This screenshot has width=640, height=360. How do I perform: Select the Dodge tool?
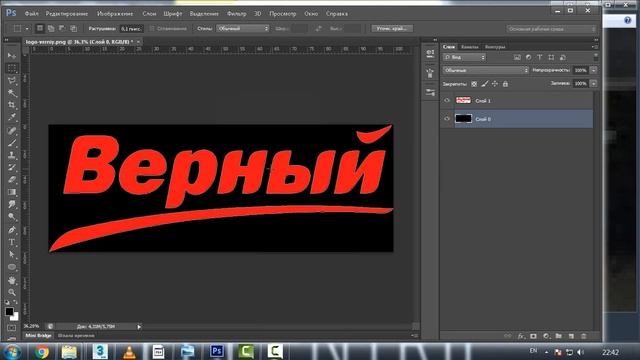12,217
